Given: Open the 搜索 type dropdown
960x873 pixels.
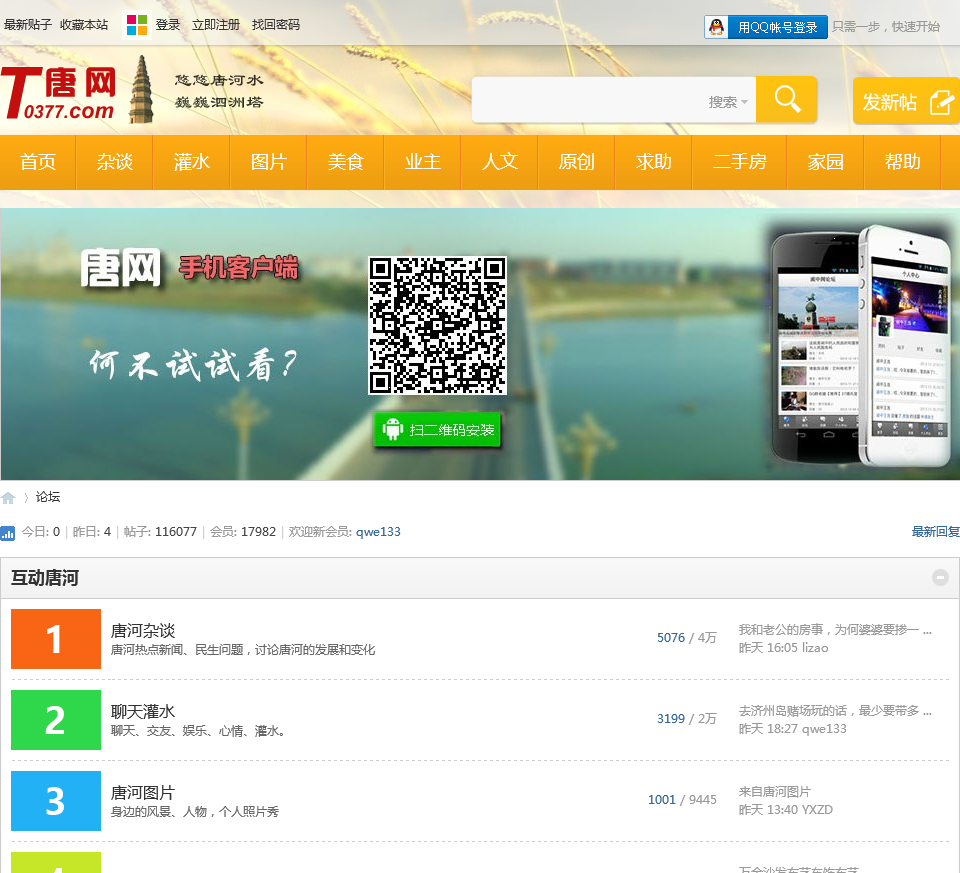Looking at the screenshot, I should tap(728, 102).
